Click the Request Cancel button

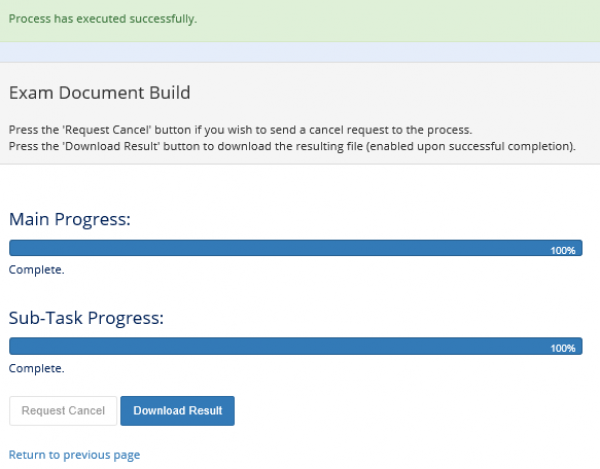point(63,410)
